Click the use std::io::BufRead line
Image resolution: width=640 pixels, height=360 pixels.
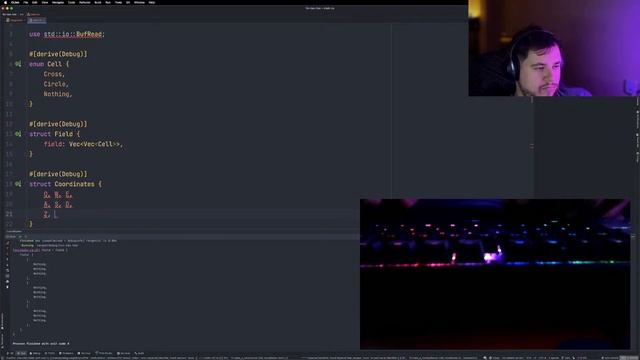(67, 34)
